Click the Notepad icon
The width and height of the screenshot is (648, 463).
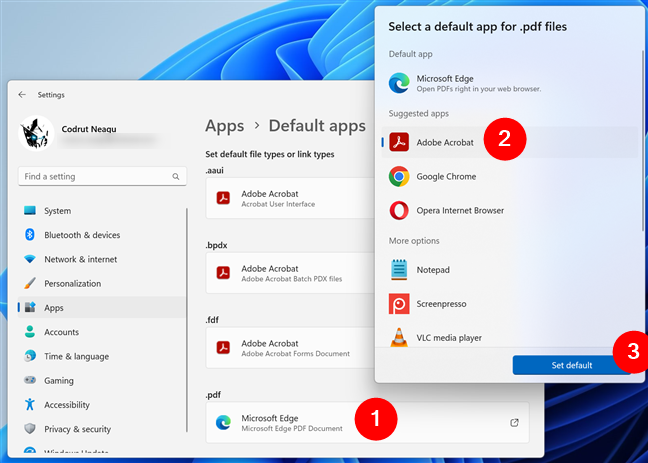pos(399,270)
